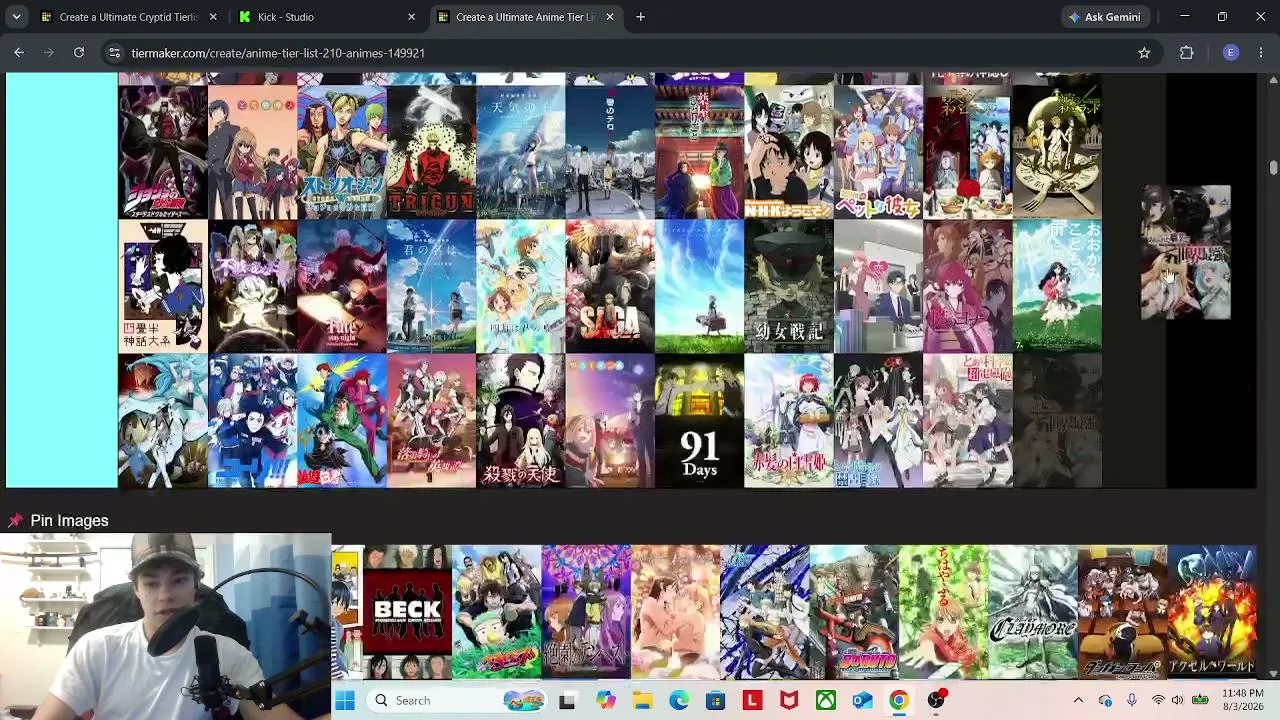Open Microsoft Edge from the taskbar
This screenshot has height=720, width=1280.
point(679,701)
